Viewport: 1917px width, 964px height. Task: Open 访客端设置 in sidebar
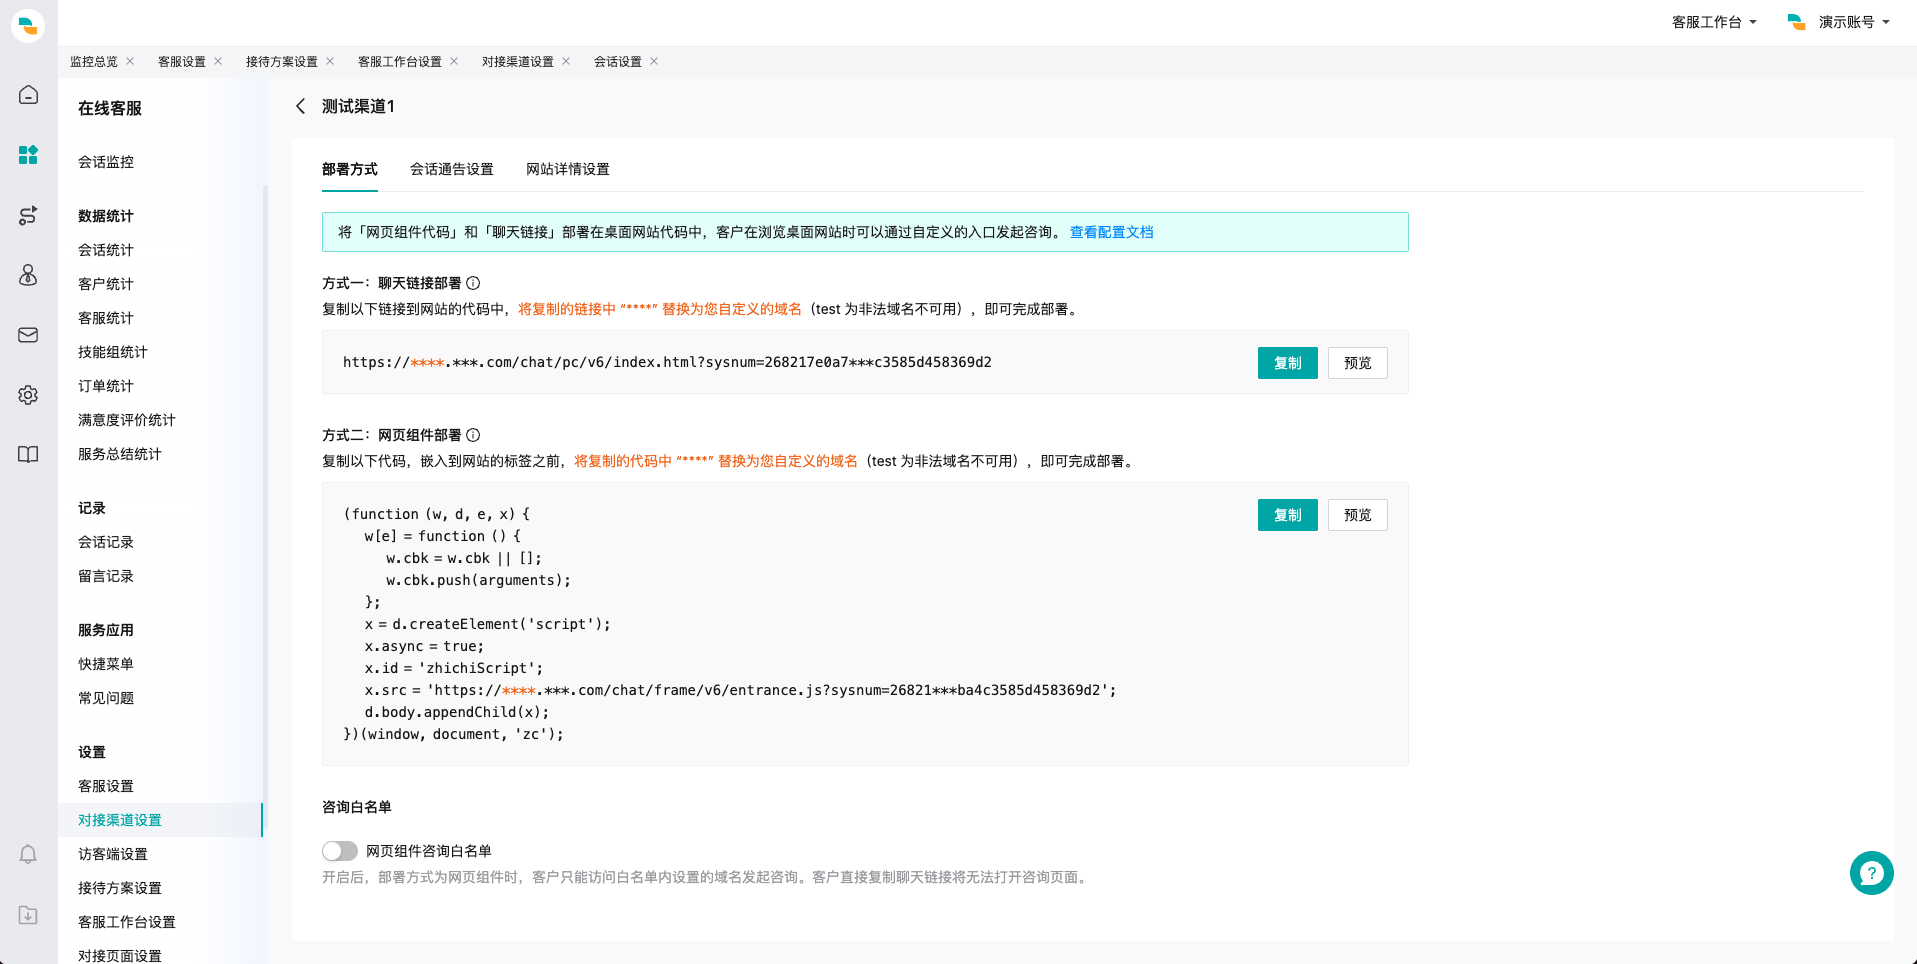[113, 854]
